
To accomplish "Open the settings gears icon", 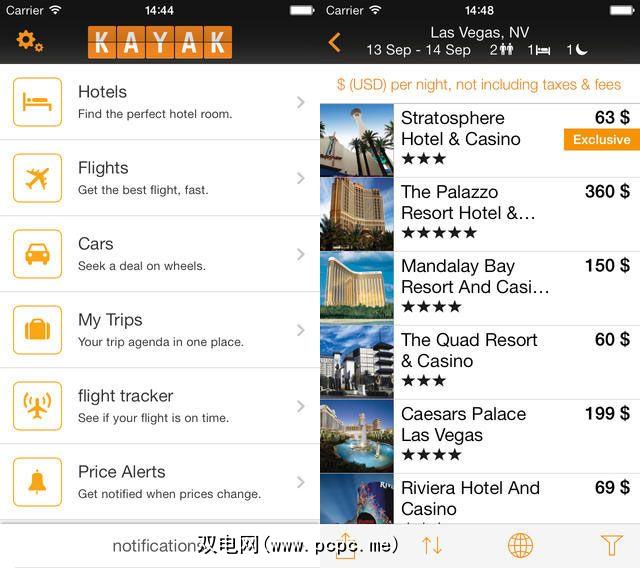I will pyautogui.click(x=29, y=41).
